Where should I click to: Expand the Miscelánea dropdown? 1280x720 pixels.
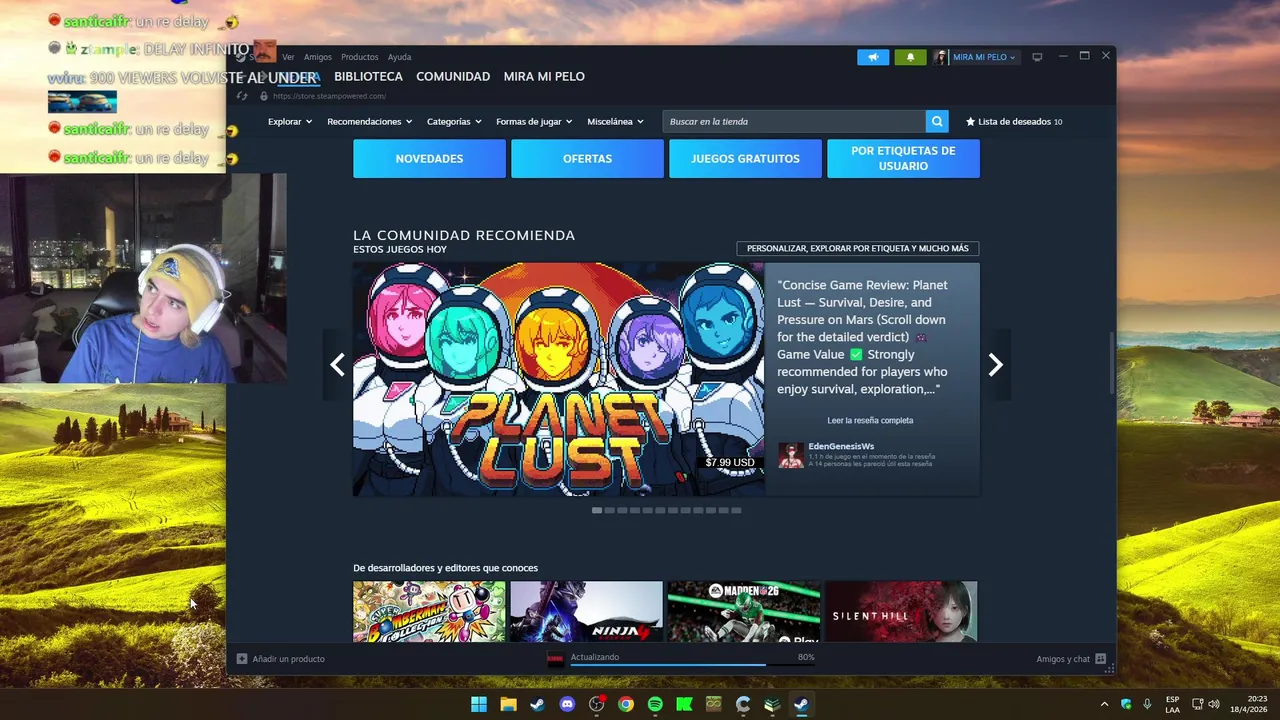tap(615, 121)
